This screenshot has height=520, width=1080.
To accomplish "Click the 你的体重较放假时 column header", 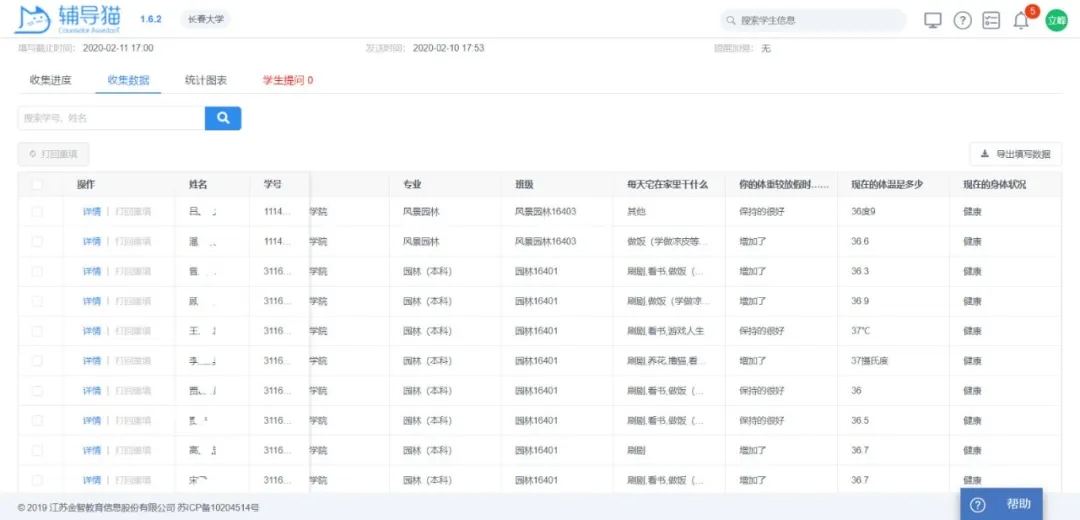I will [x=784, y=185].
